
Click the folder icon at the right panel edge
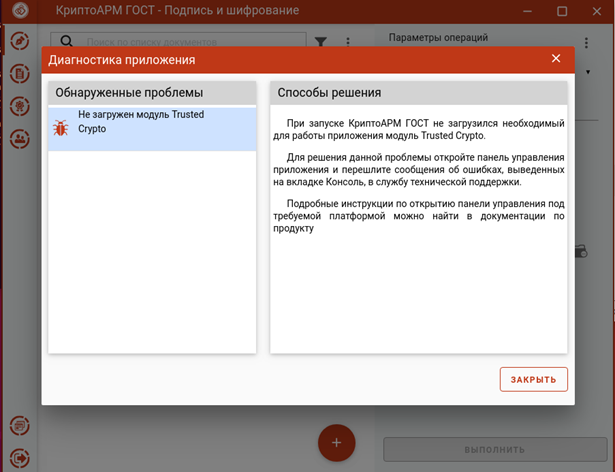click(582, 251)
